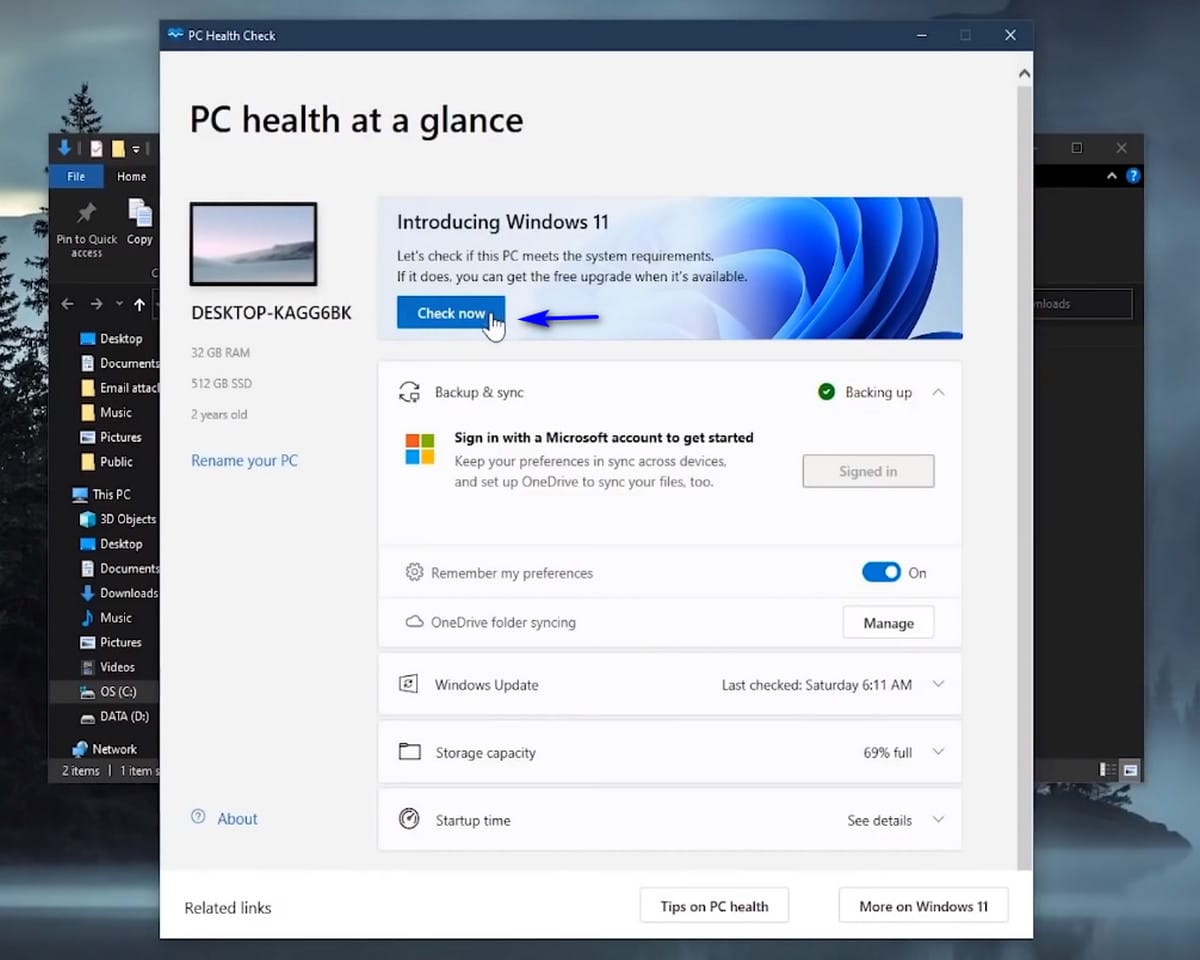This screenshot has height=960, width=1200.
Task: Click the green check beside Backing up
Action: 826,392
